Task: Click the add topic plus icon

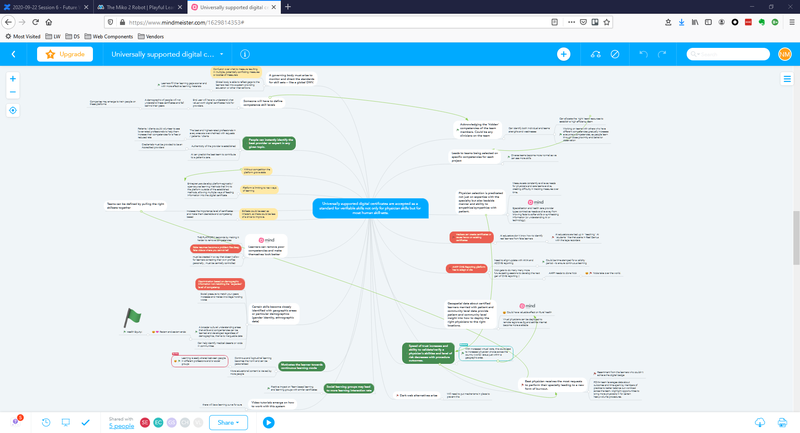Action: [564, 54]
